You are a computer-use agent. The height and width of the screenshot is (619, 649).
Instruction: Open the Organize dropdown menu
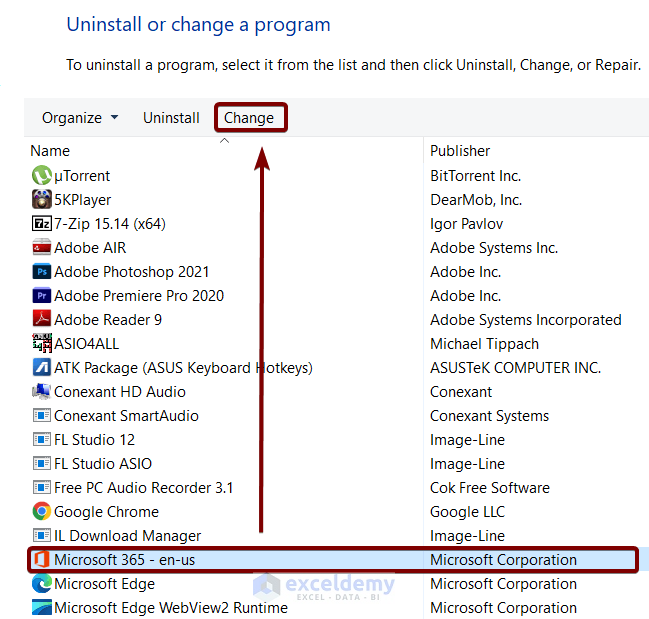(80, 118)
